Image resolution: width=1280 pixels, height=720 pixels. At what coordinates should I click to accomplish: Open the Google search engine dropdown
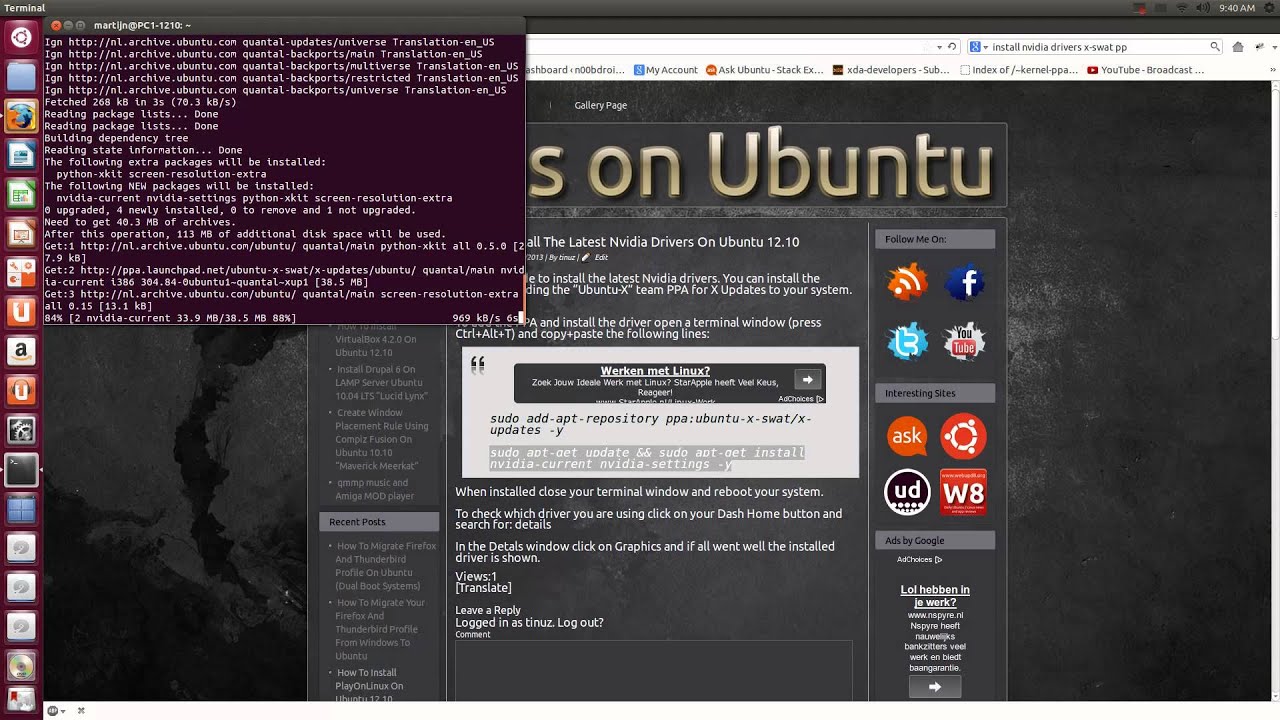(981, 47)
